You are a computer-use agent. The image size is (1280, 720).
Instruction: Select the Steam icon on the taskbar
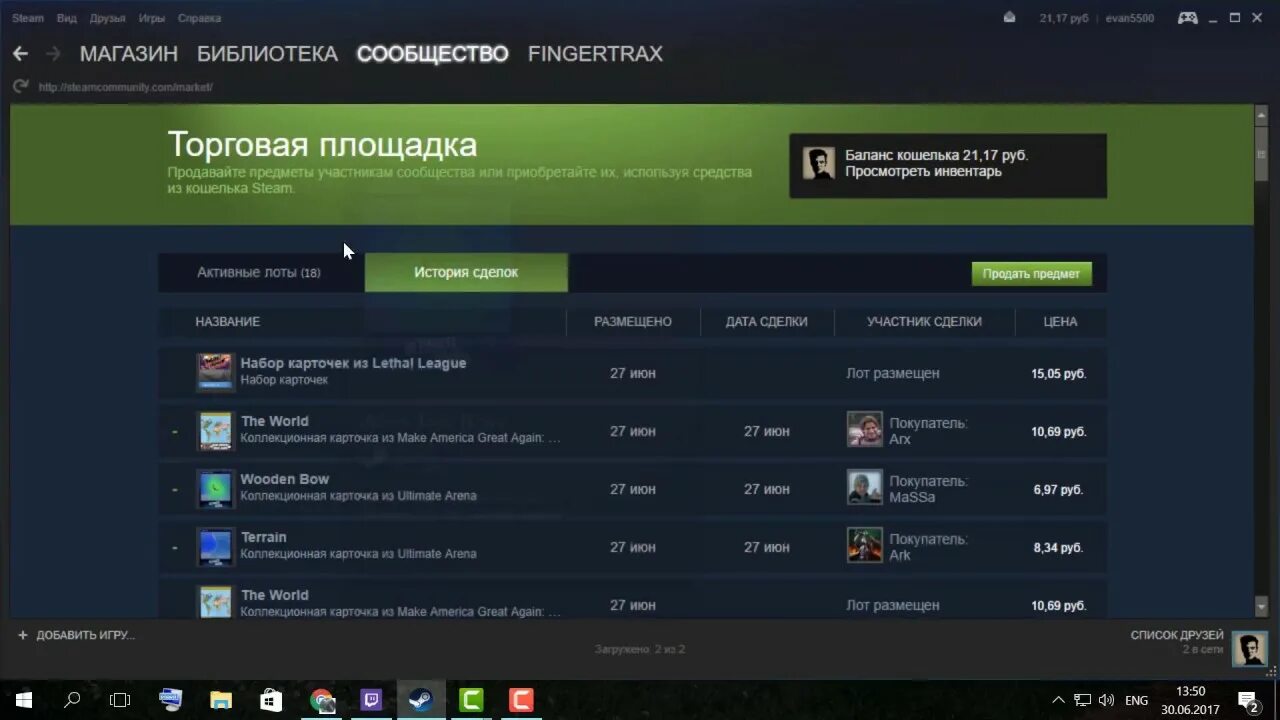(421, 700)
